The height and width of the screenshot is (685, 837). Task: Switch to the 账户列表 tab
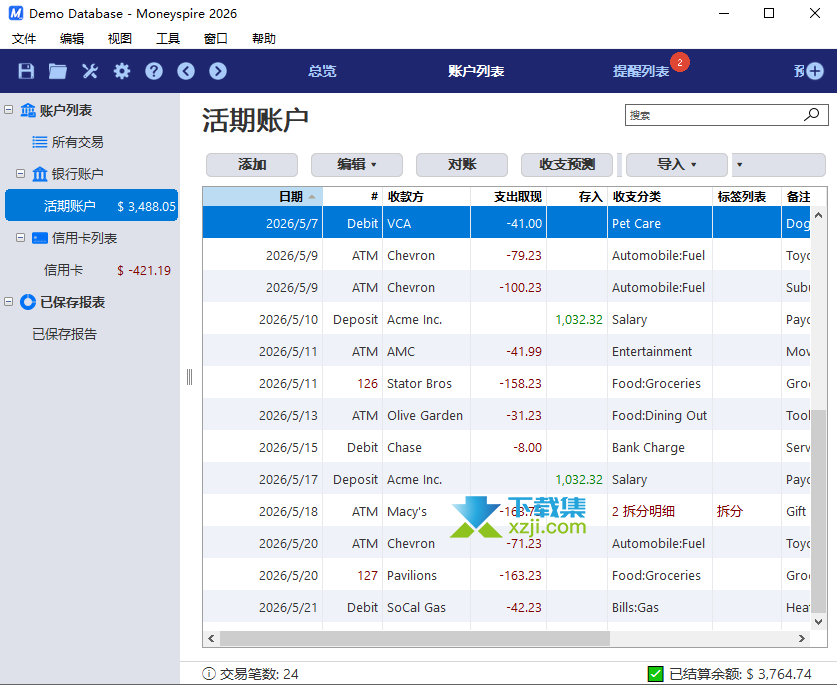point(476,71)
